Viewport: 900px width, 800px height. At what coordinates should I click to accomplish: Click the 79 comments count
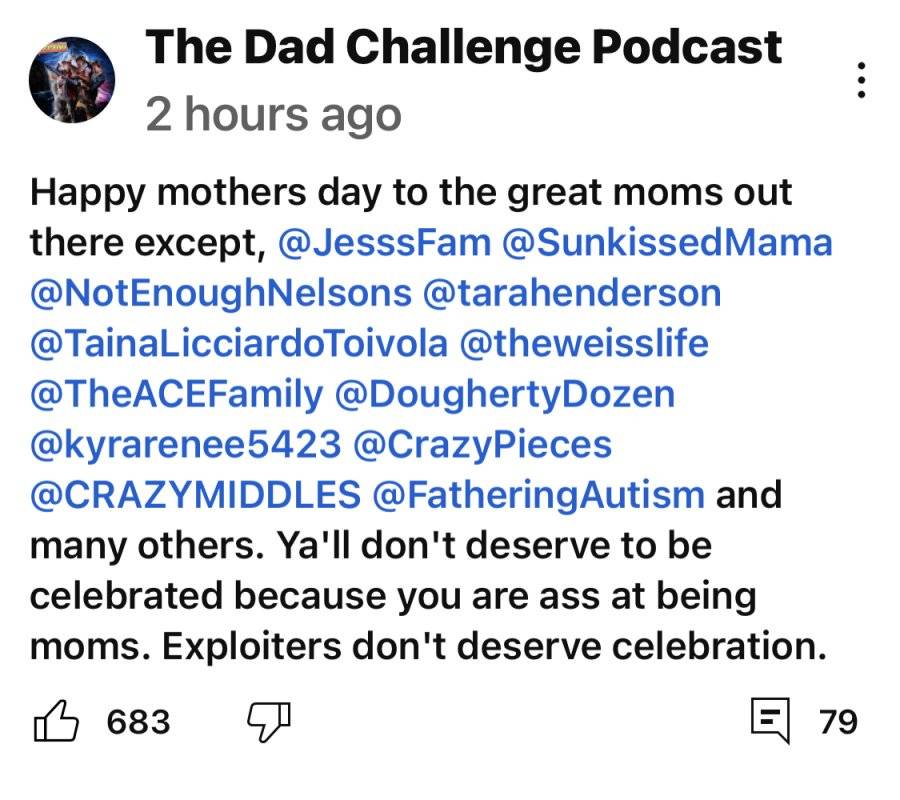pyautogui.click(x=839, y=722)
